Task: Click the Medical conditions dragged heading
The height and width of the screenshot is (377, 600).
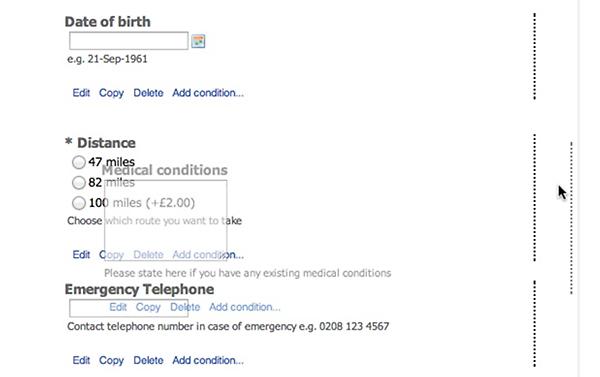Action: (x=165, y=170)
